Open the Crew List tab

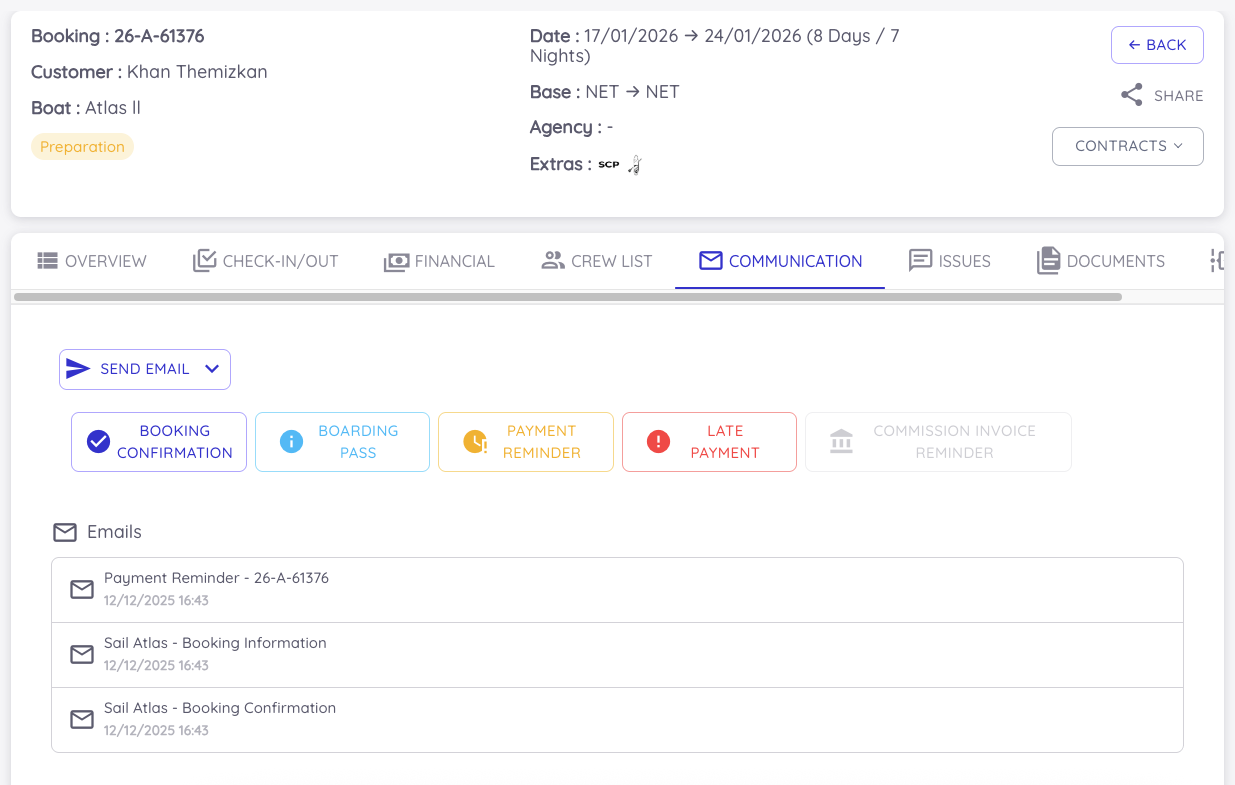pos(597,261)
